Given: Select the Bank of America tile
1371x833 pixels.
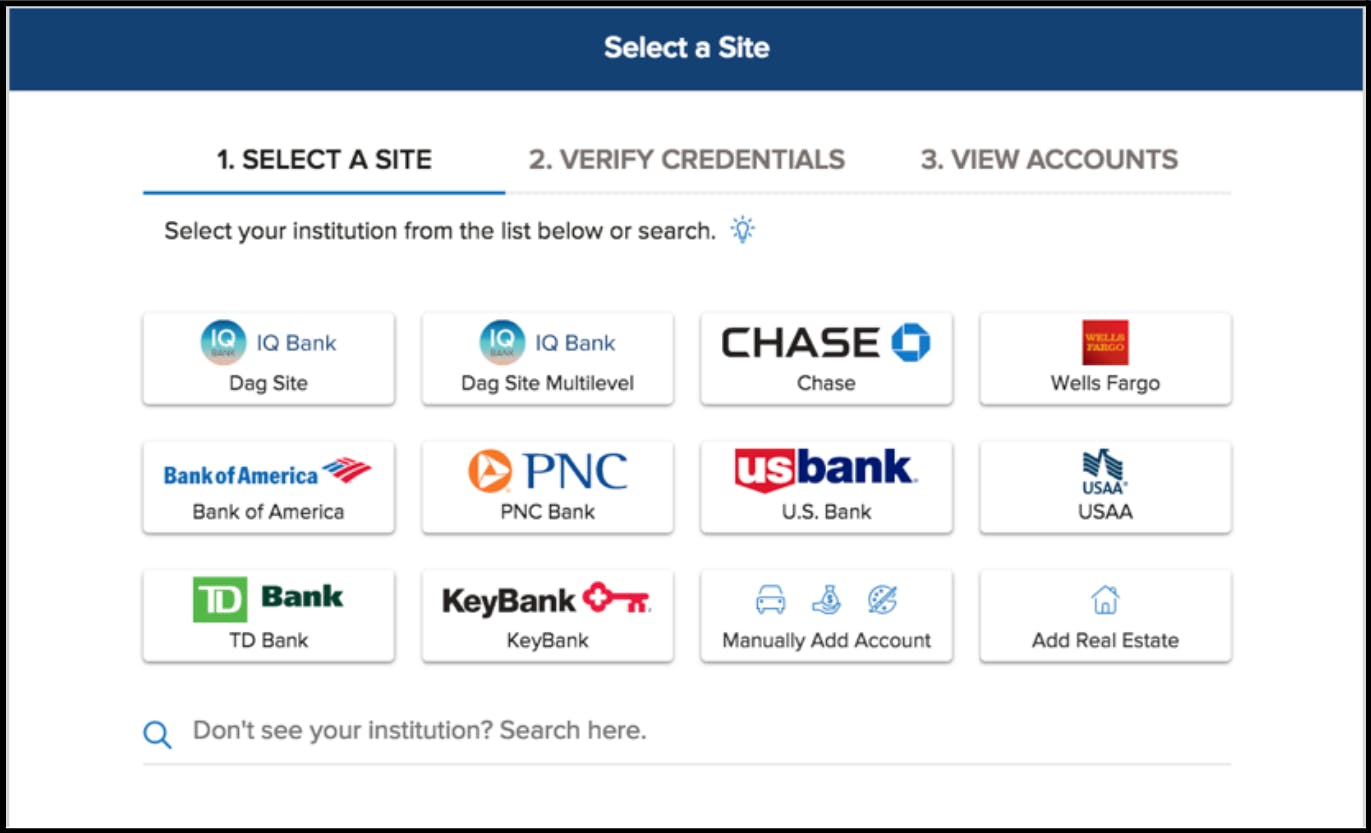Looking at the screenshot, I should click(x=268, y=488).
